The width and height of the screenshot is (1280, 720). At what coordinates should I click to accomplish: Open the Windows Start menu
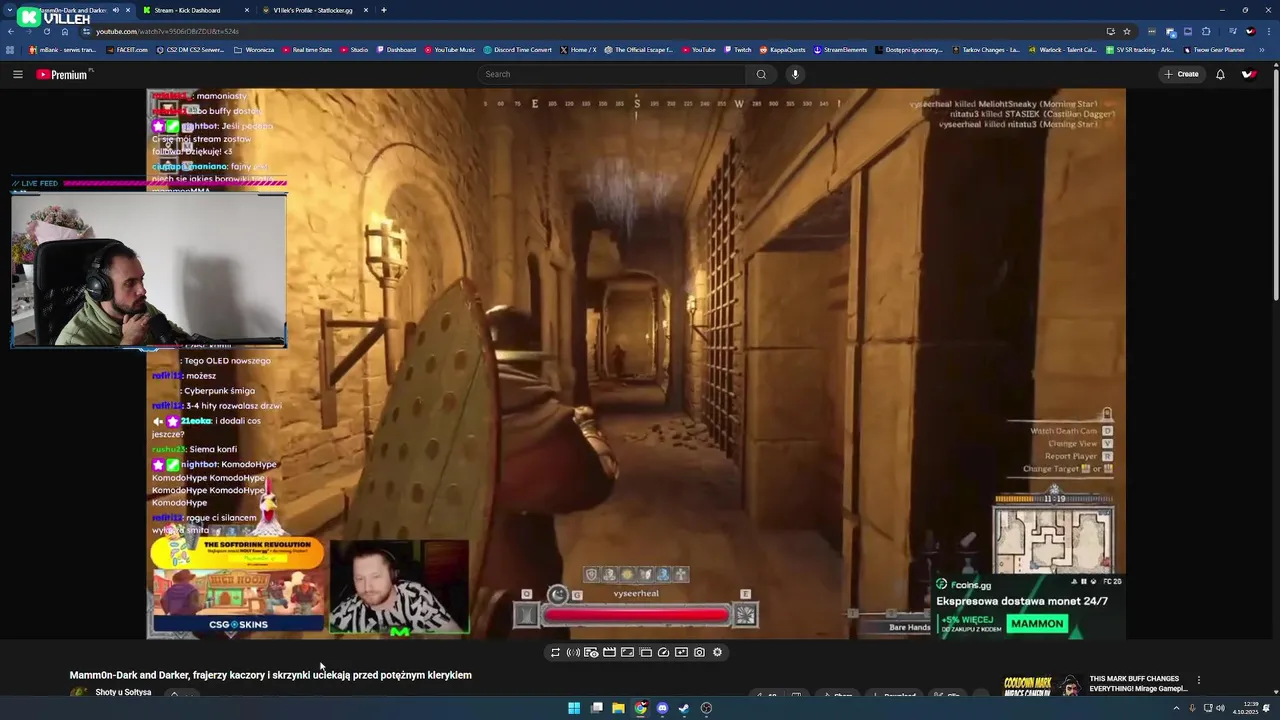coord(574,708)
